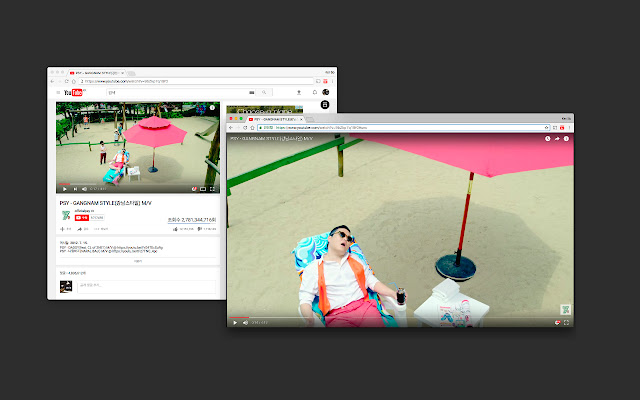Screen dimensions: 640x400
Task: Select the PSY Gangnam Style tab in front window
Action: point(276,119)
